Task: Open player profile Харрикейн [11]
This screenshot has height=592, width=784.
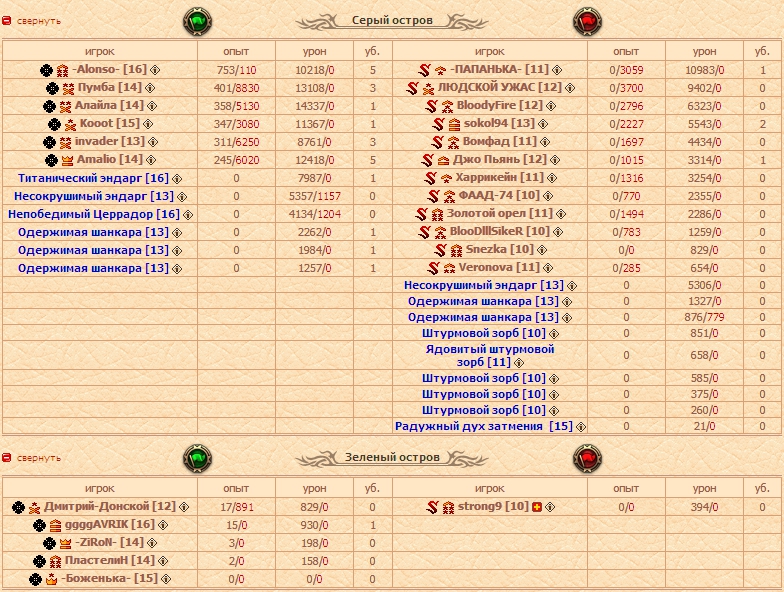Action: tap(500, 177)
